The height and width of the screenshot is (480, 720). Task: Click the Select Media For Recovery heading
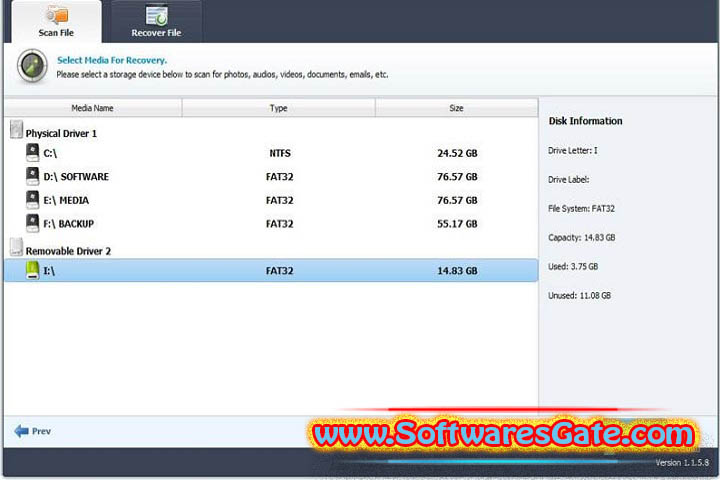point(112,60)
